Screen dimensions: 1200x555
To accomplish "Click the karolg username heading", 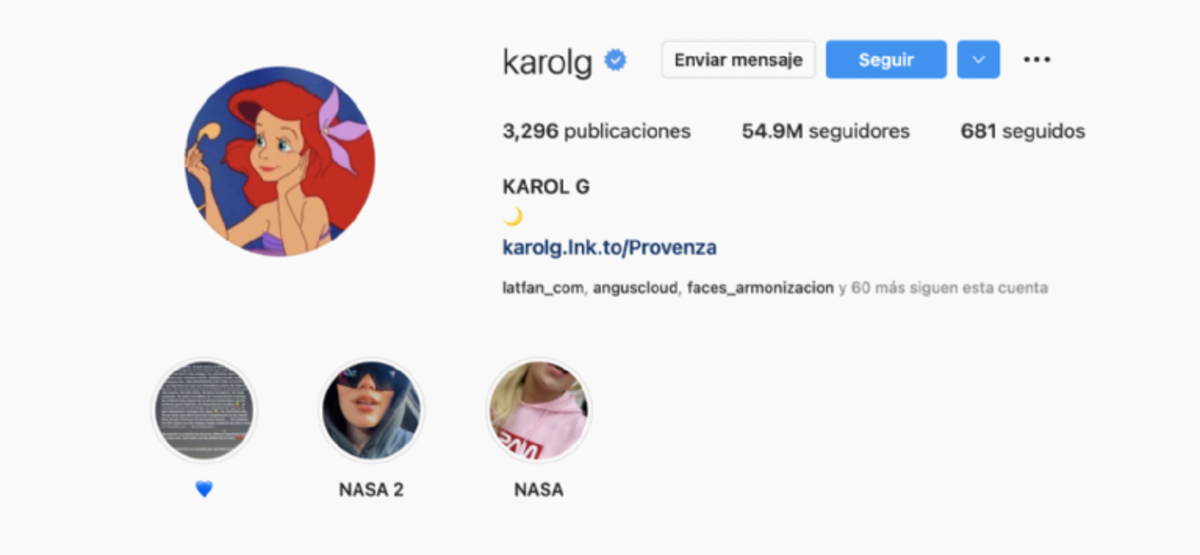I will point(548,62).
